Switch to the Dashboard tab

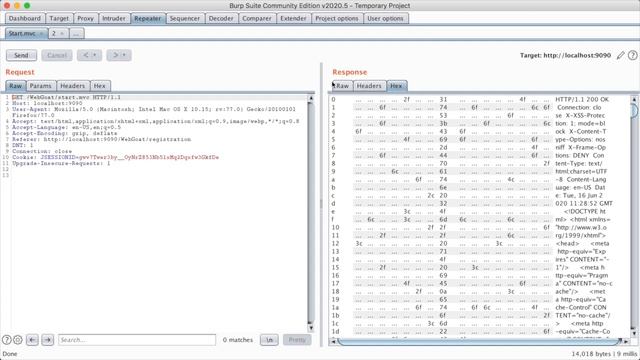[x=24, y=18]
